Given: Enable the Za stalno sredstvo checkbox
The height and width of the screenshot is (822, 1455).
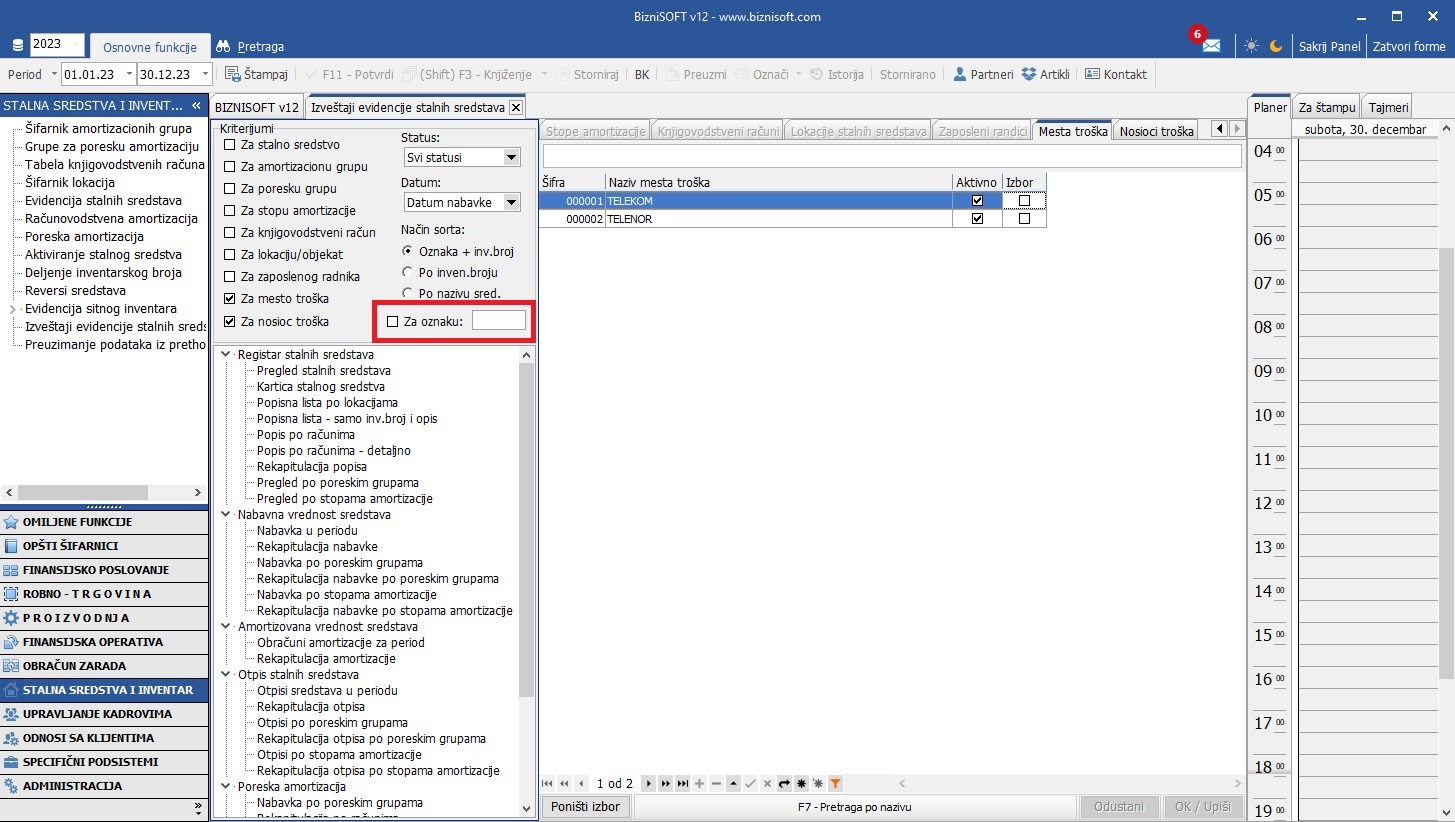Looking at the screenshot, I should [230, 145].
